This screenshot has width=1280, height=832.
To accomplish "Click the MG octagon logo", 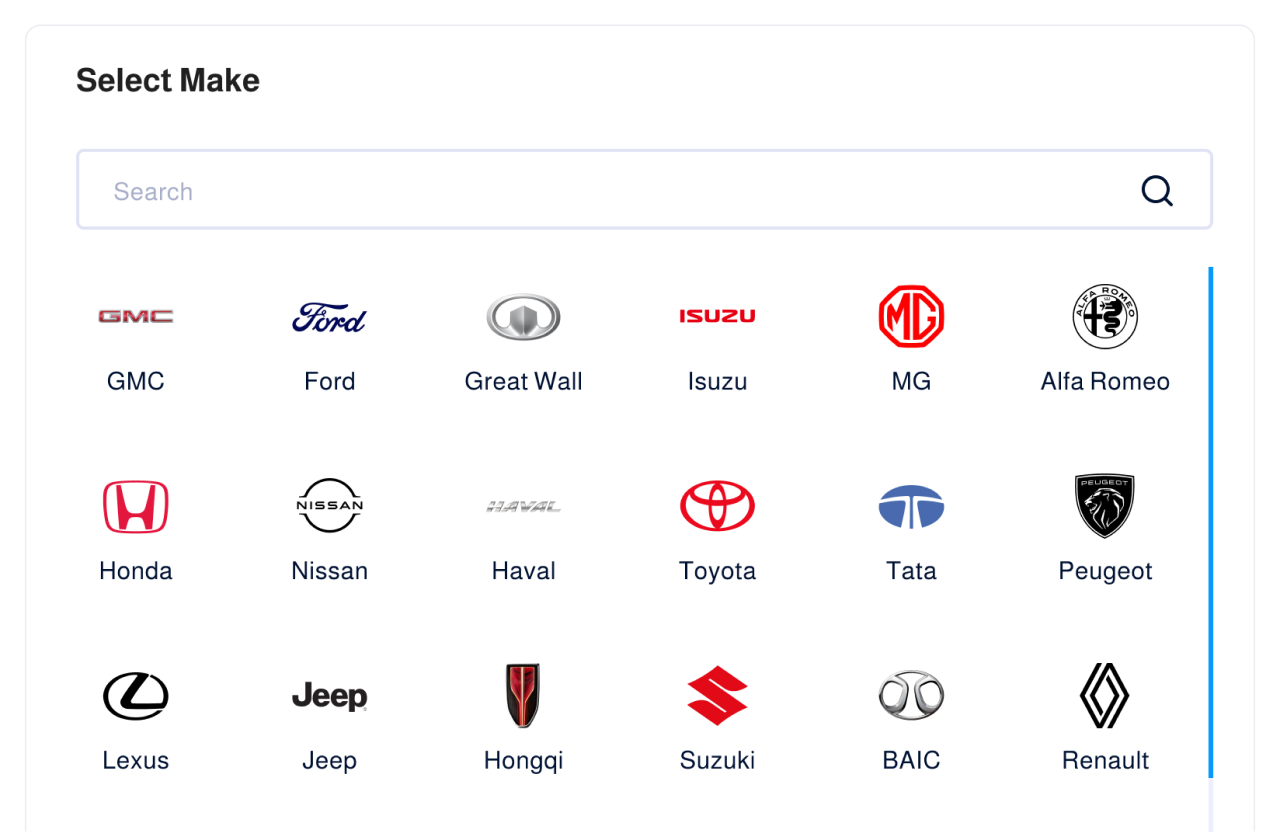I will (x=911, y=316).
